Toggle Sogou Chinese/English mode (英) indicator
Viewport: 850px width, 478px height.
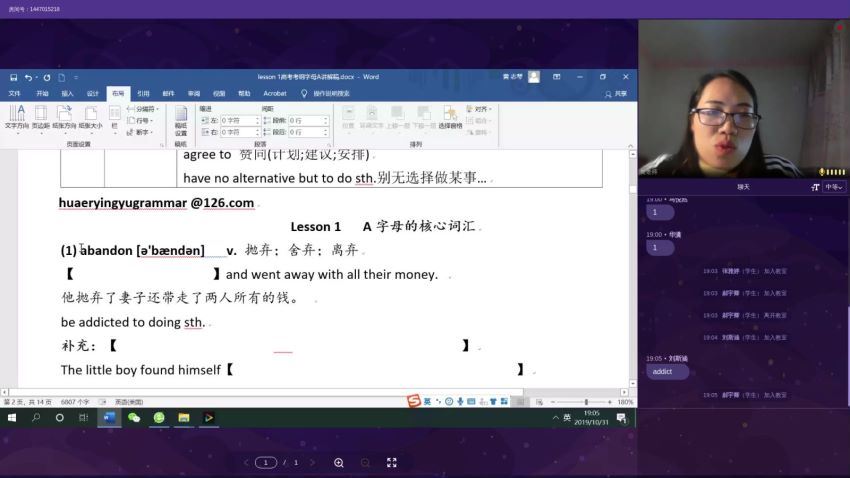click(x=427, y=402)
